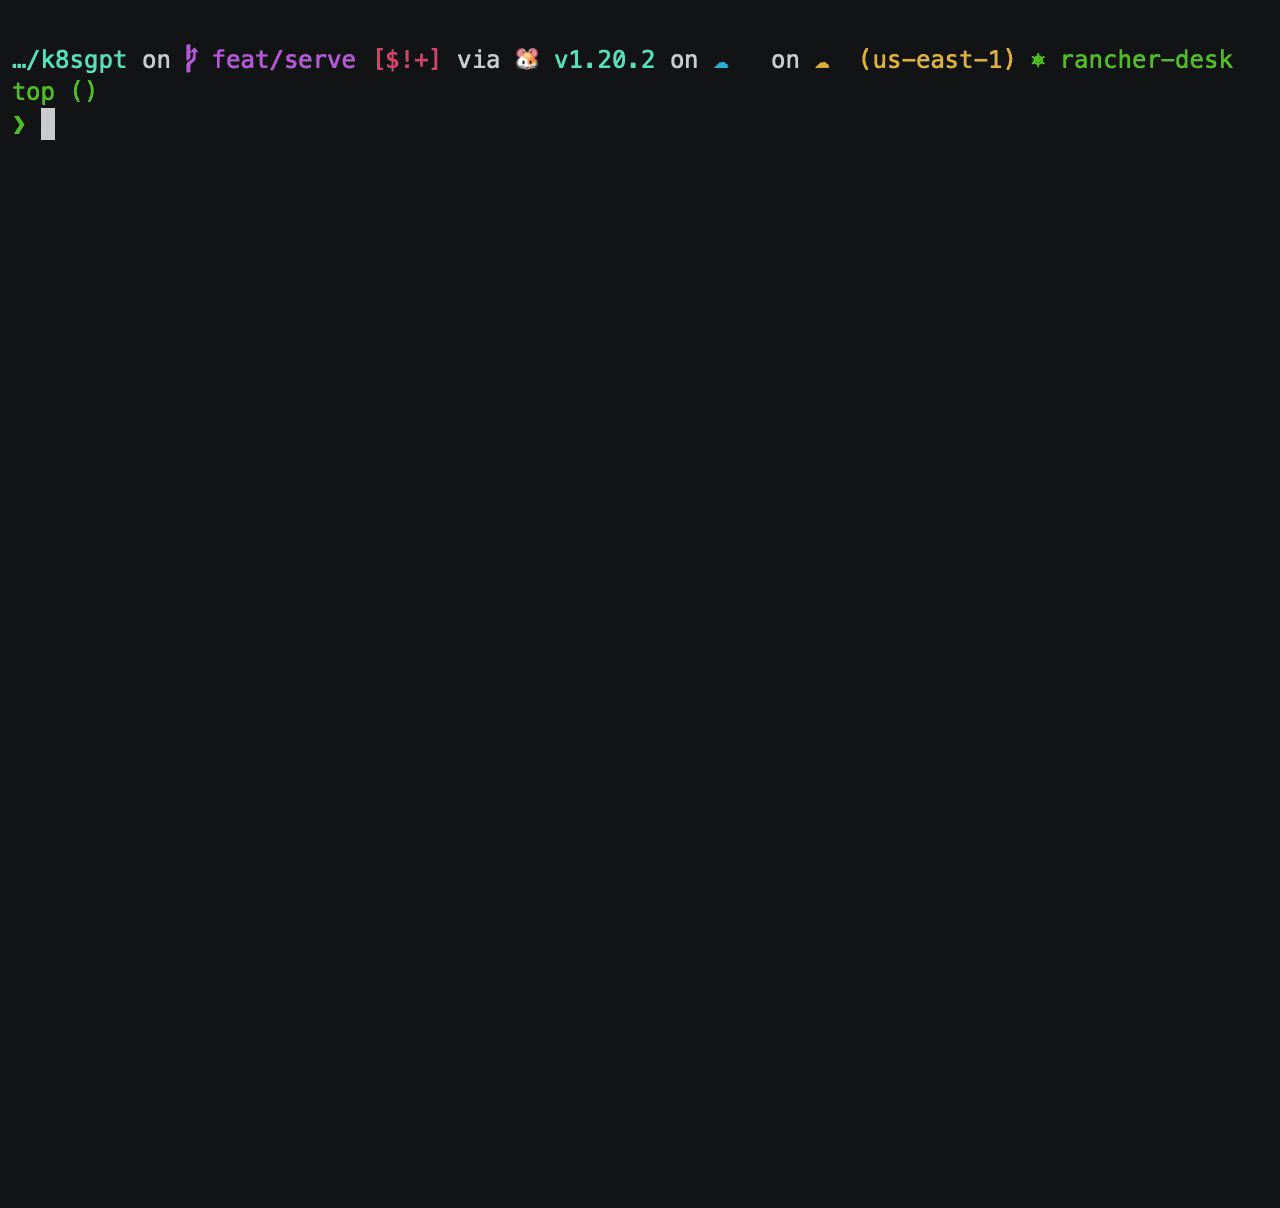
Task: Click the empty terminal area below the prompt
Action: click(640, 600)
